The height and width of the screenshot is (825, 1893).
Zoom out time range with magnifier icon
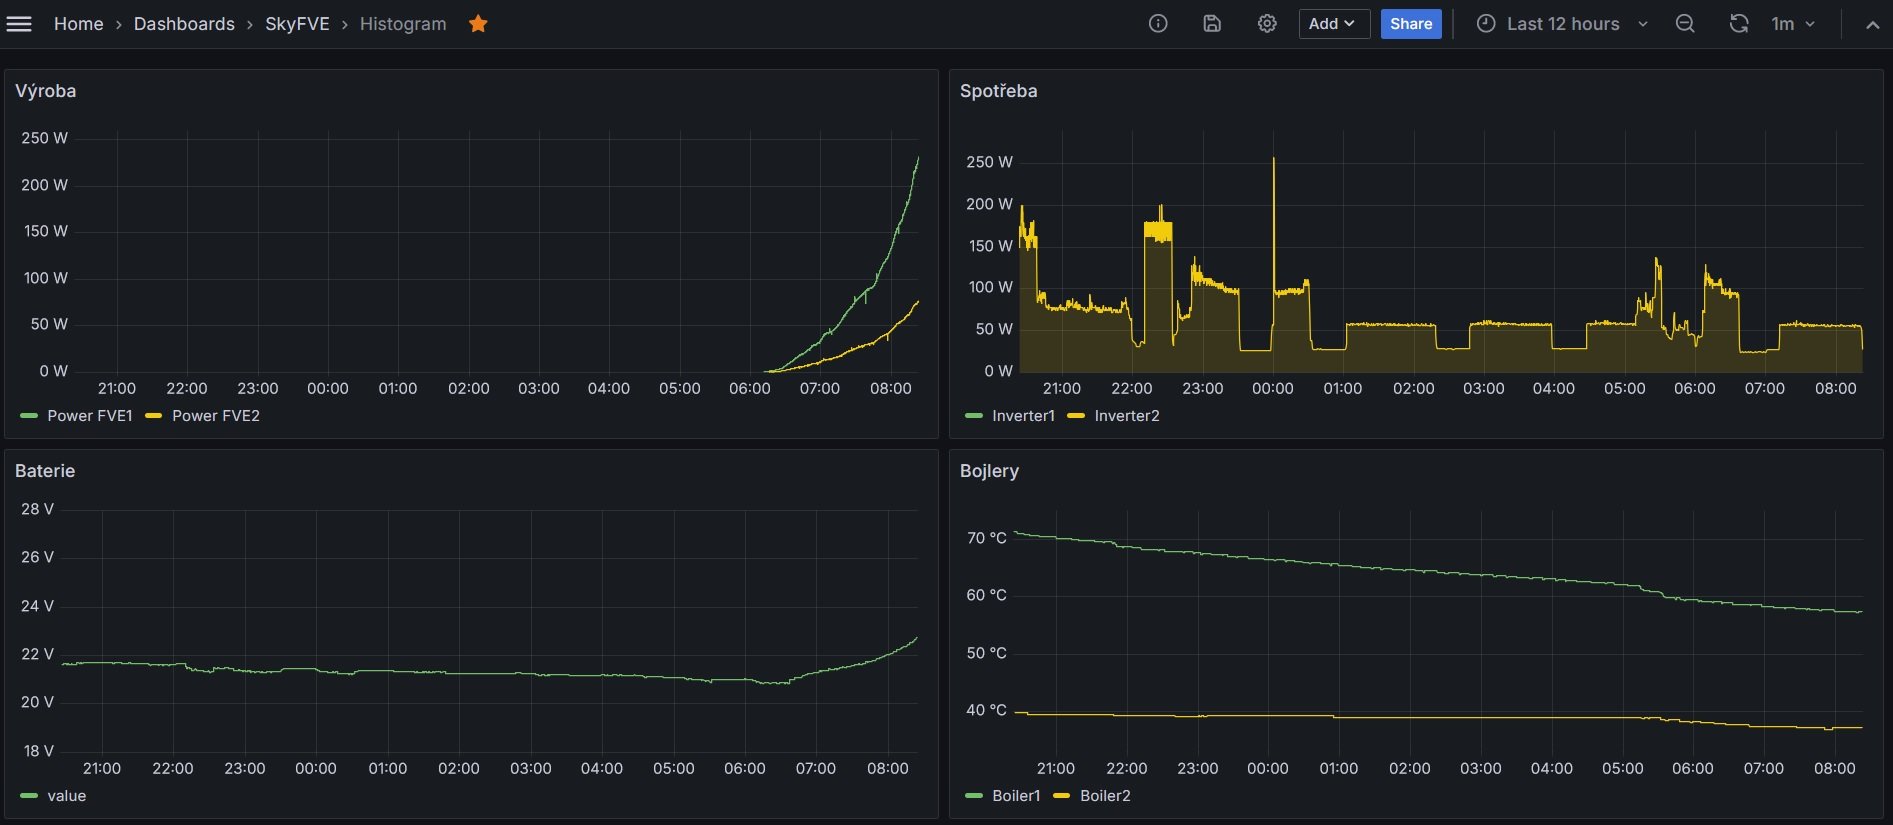[1685, 24]
